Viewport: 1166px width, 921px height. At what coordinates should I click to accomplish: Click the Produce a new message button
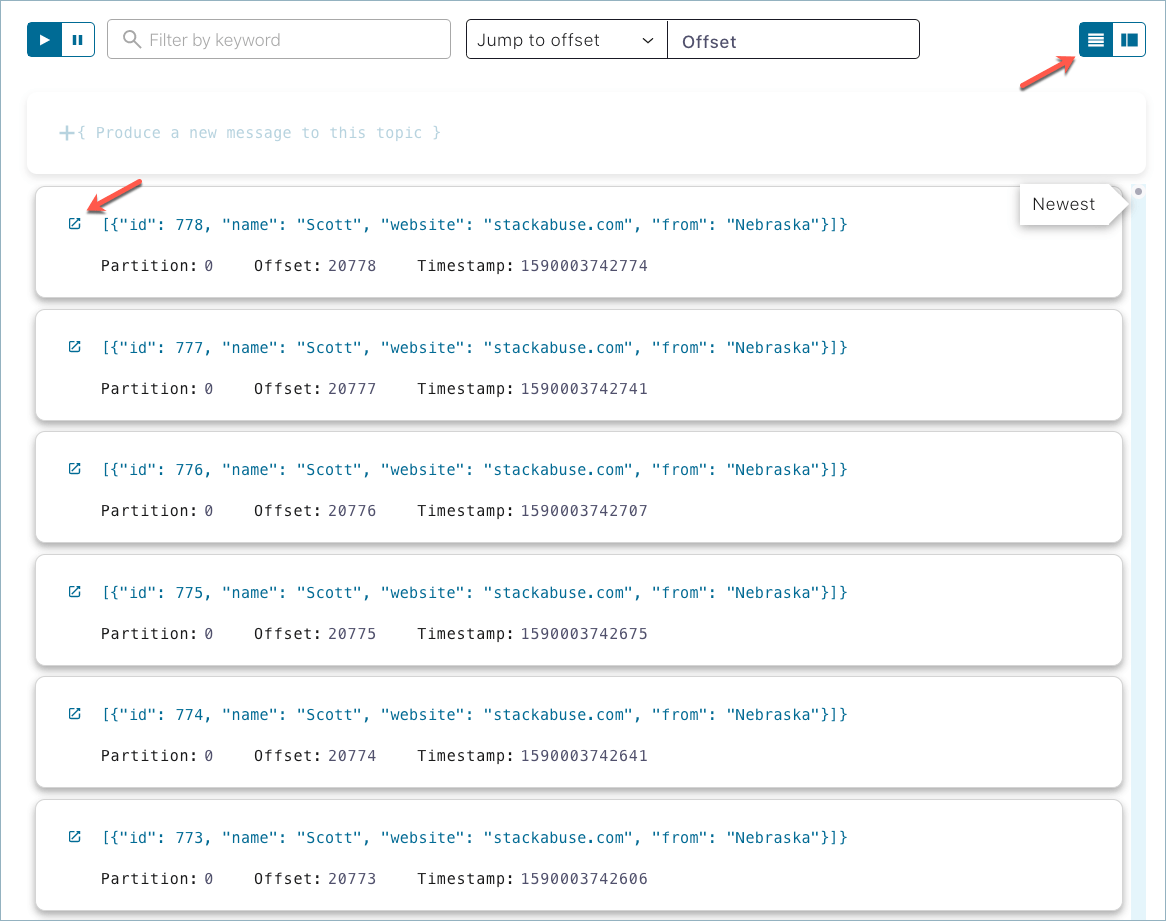250,132
